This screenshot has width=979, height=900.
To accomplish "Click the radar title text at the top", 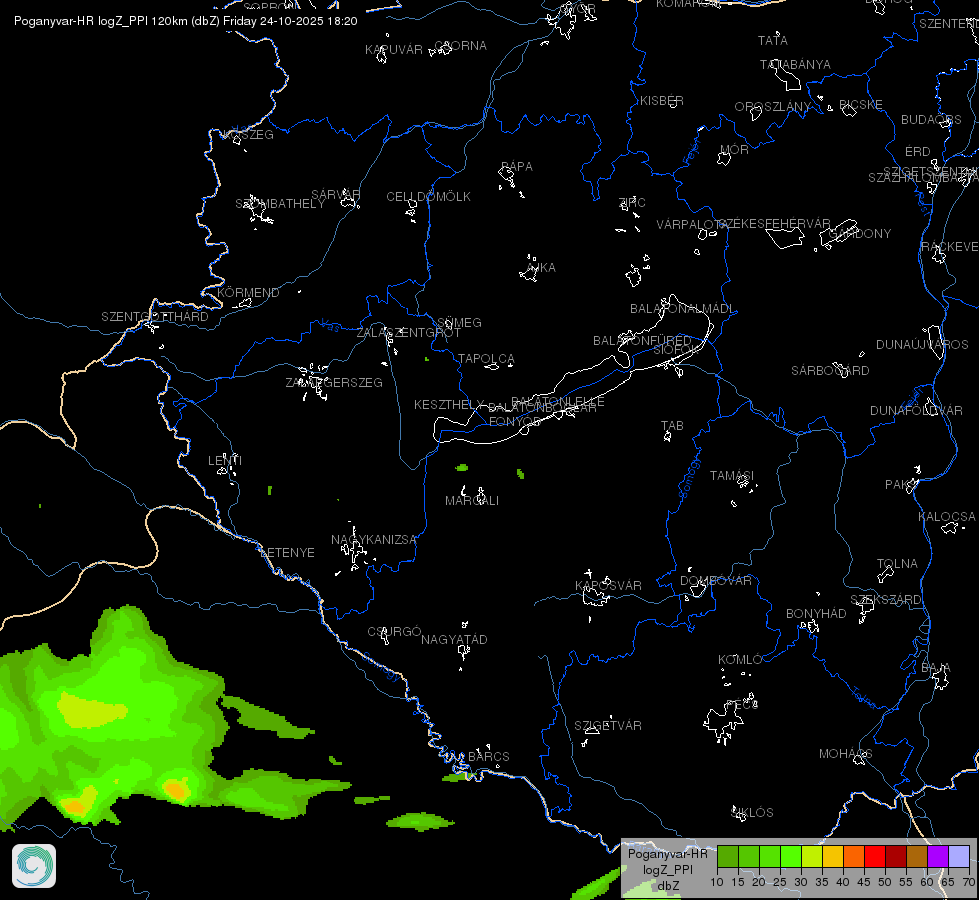I will [x=185, y=21].
